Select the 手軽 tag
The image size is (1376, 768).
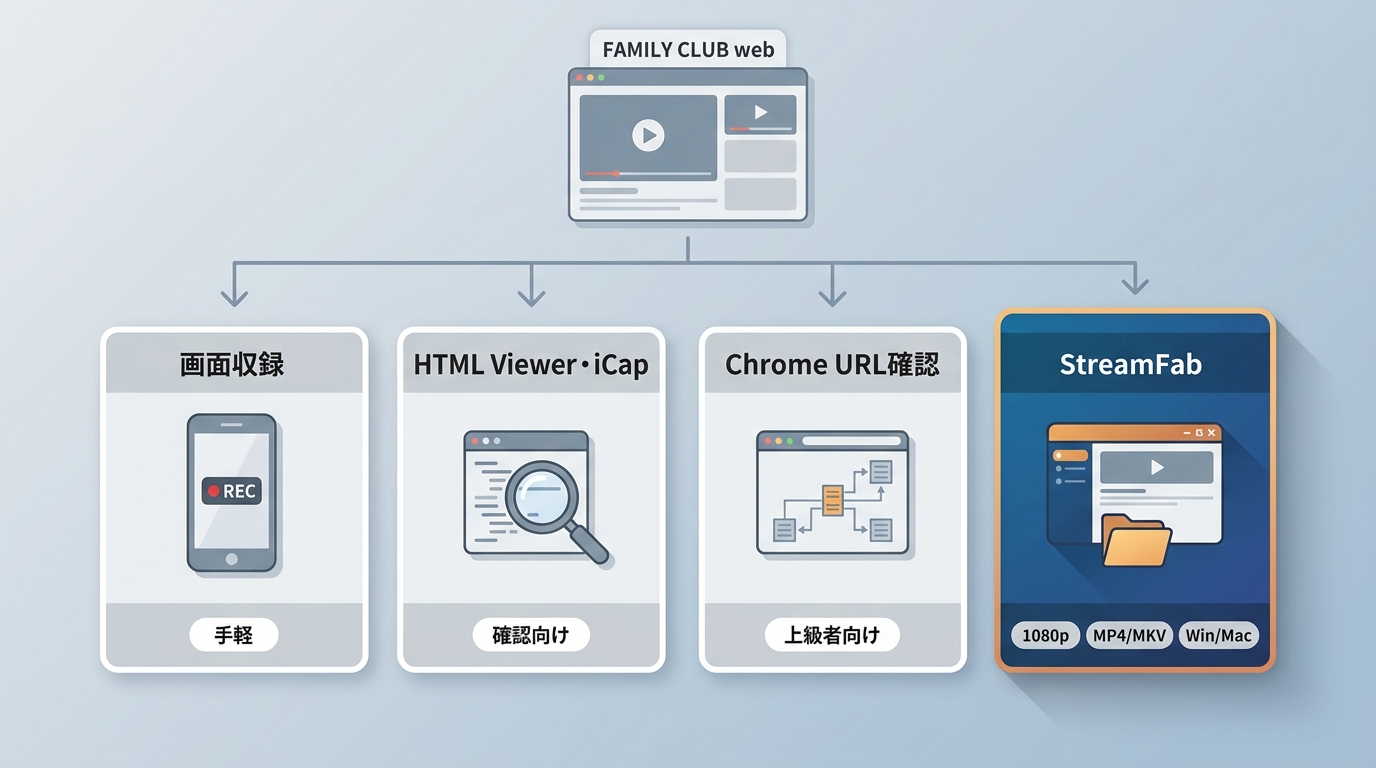233,634
